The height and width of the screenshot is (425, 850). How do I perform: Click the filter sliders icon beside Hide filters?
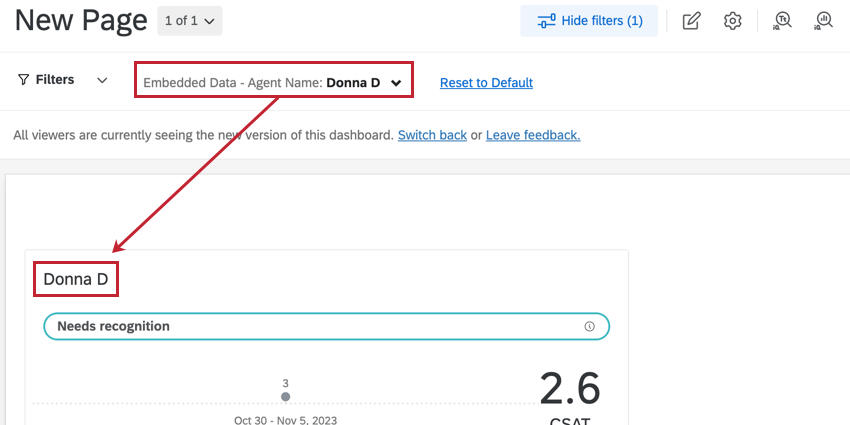coord(546,21)
